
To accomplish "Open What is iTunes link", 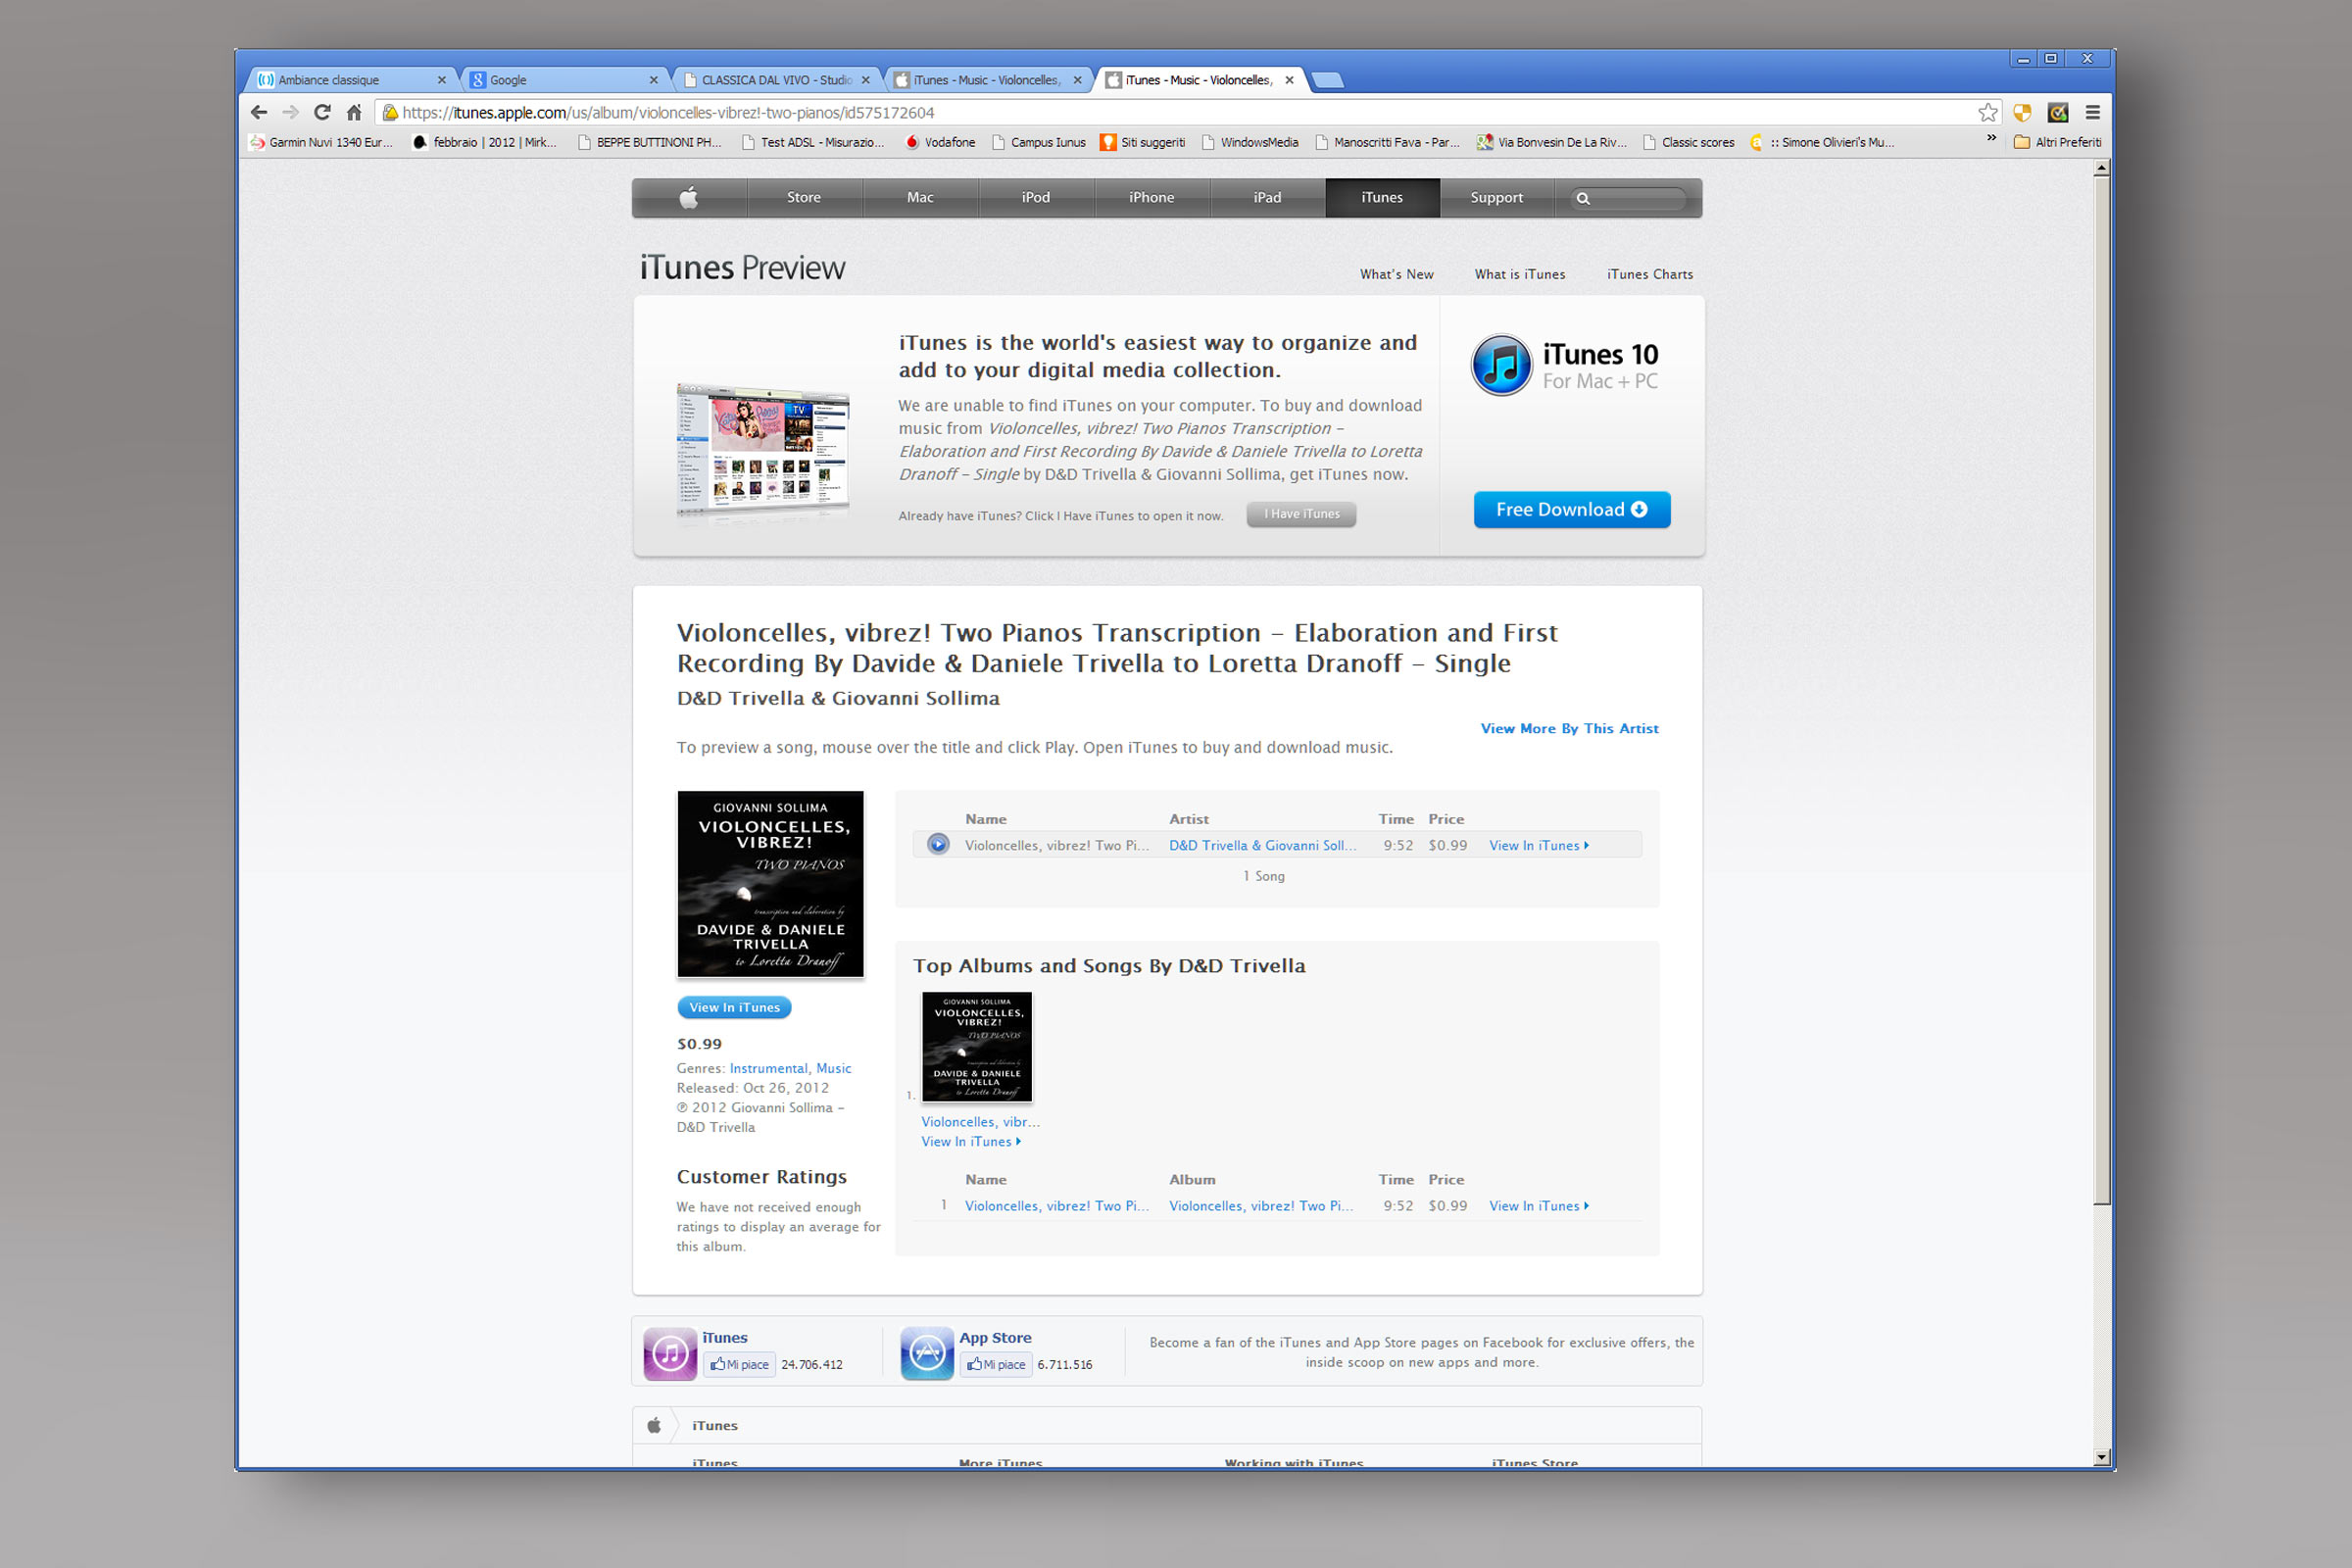I will tap(1520, 274).
